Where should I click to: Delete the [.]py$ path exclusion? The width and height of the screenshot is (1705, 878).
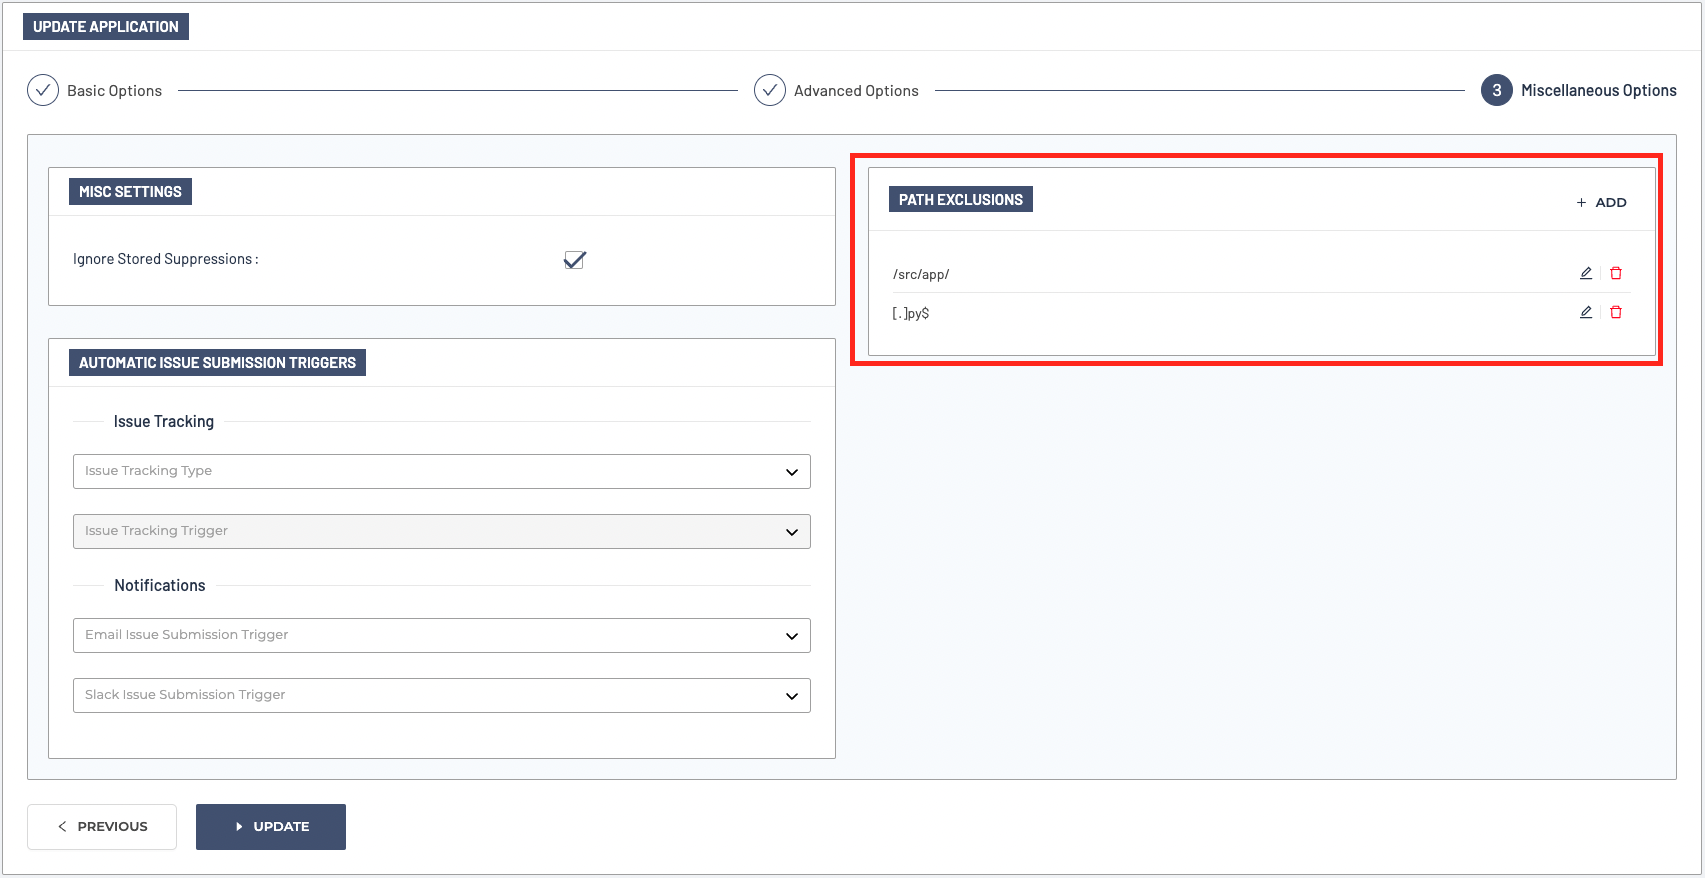[x=1616, y=312]
